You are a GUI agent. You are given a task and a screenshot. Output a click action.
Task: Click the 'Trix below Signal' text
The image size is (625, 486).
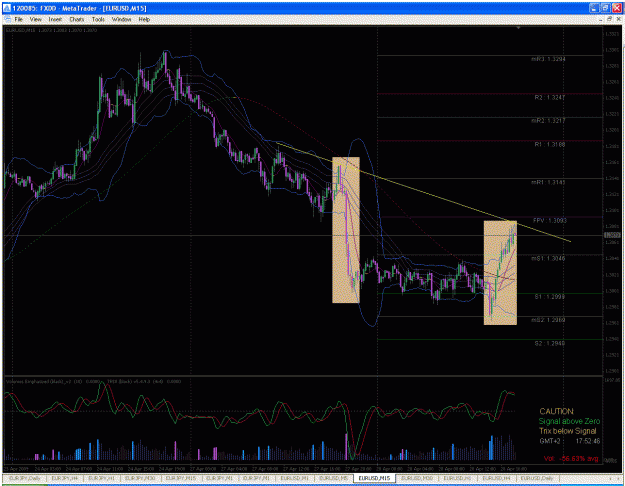click(568, 431)
